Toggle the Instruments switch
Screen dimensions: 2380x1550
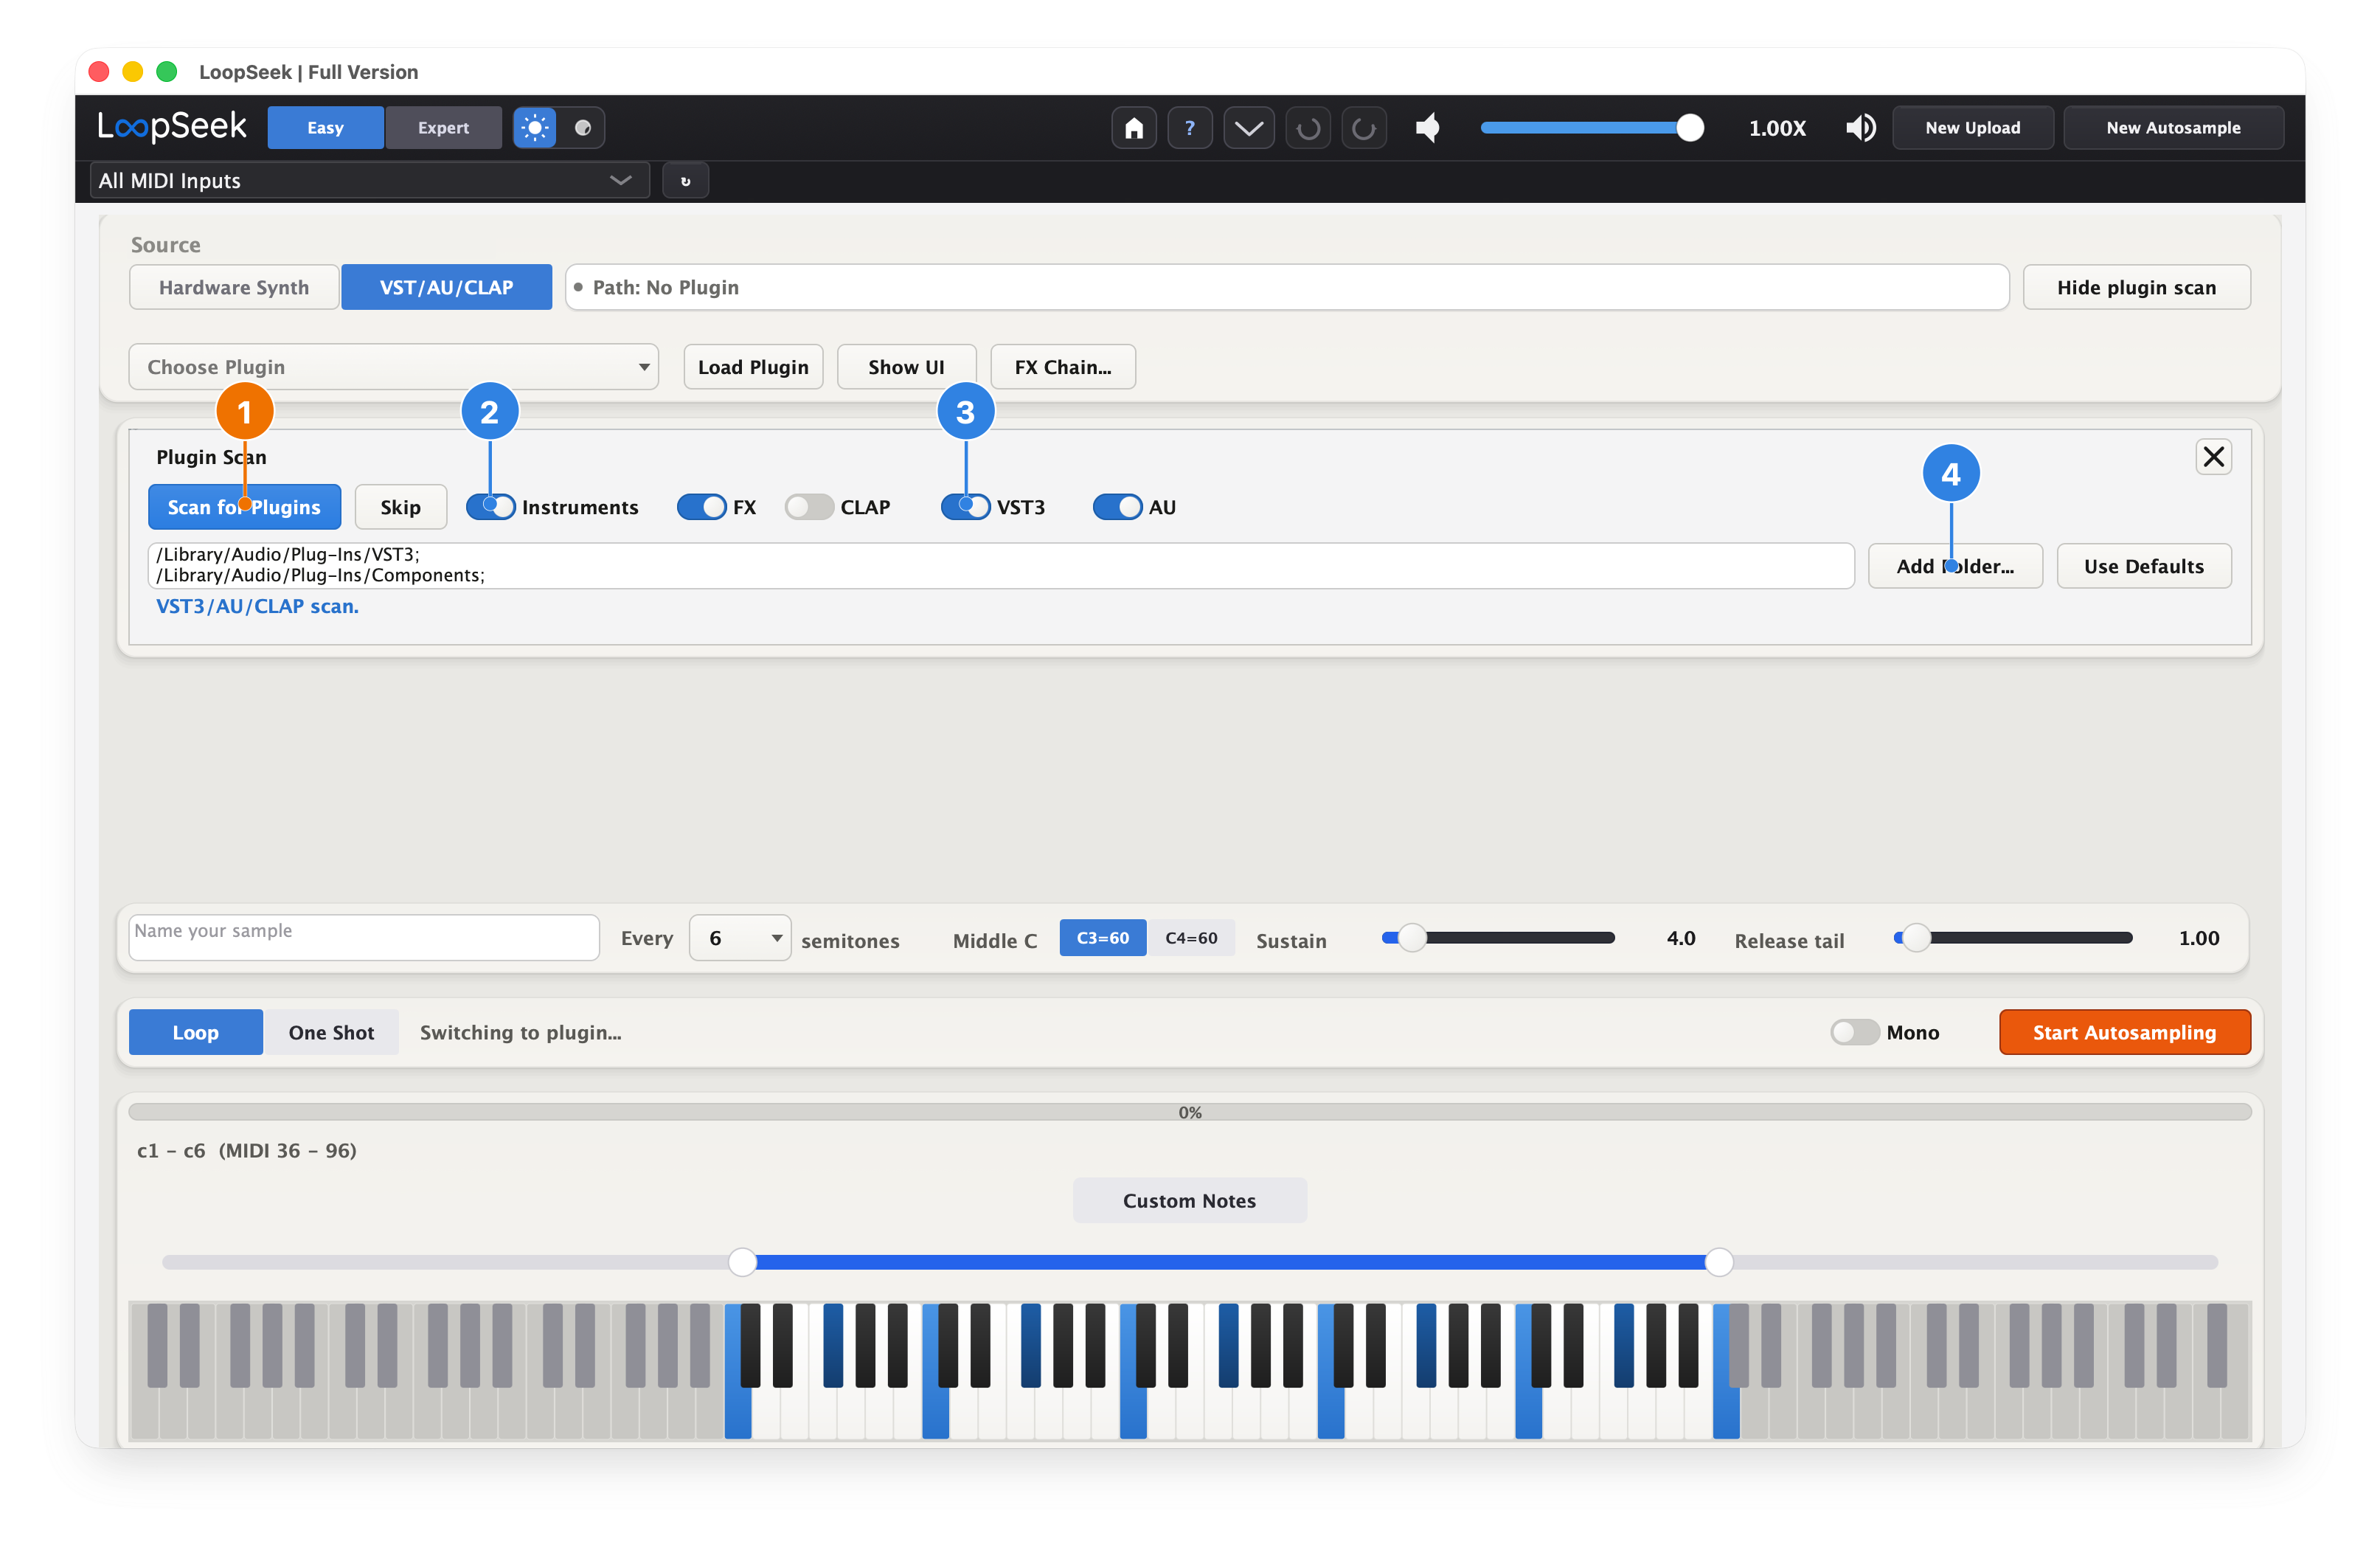tap(492, 507)
